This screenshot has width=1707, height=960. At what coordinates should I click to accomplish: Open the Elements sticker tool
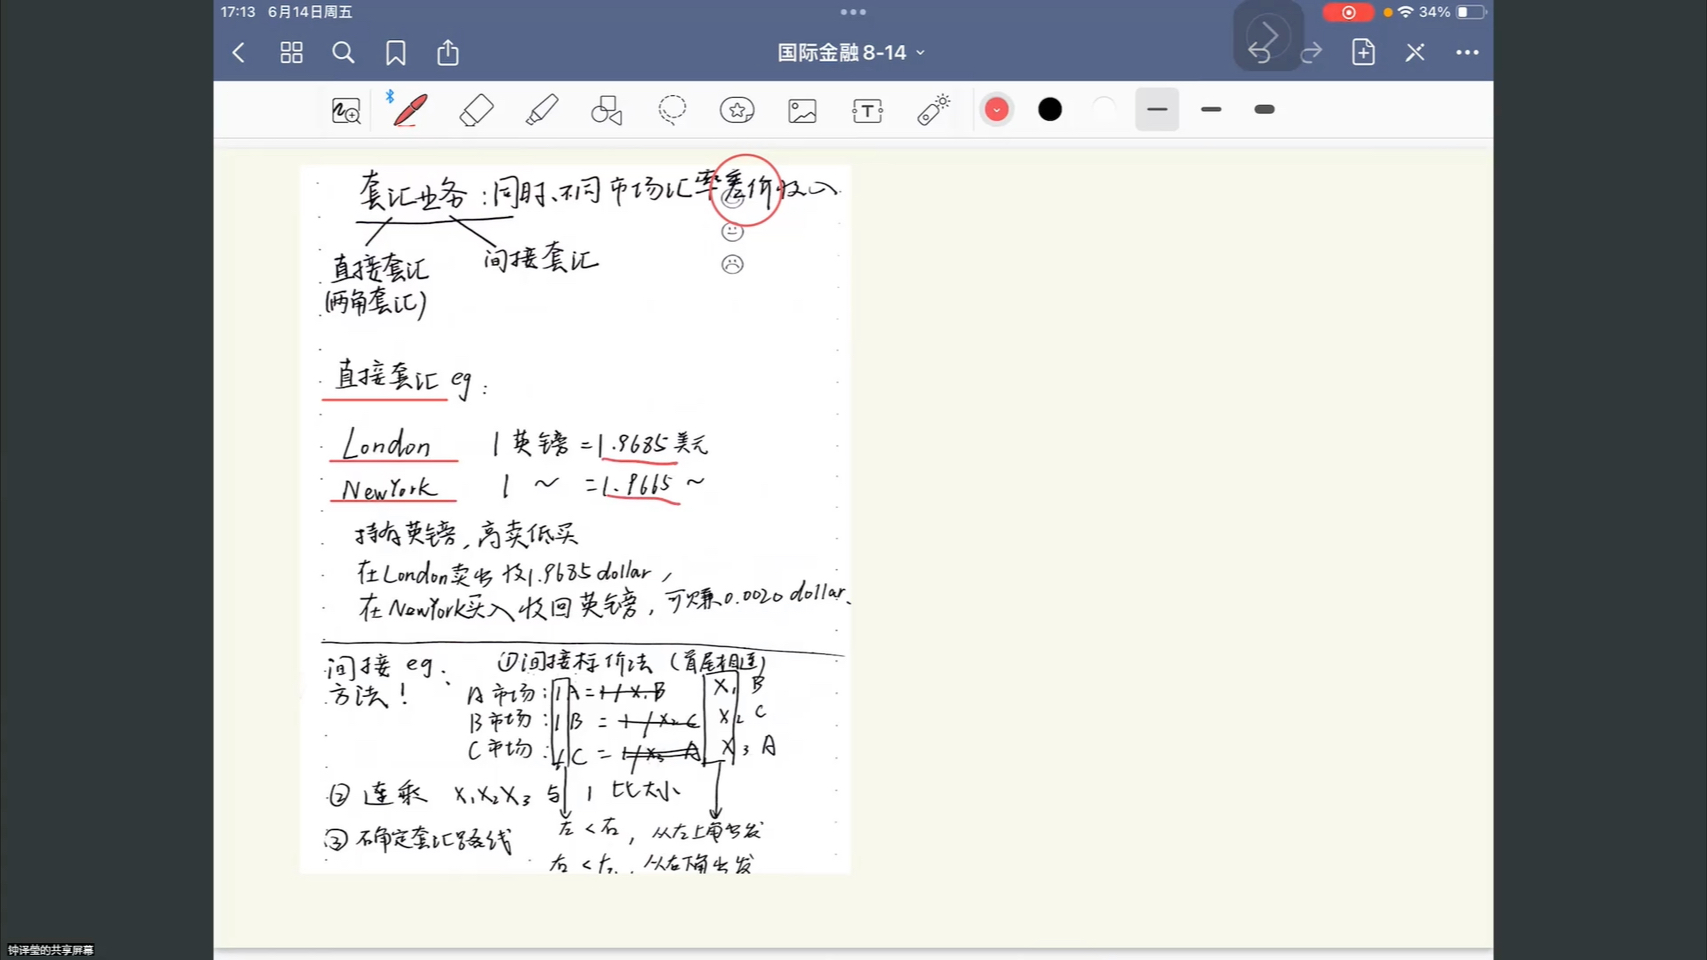737,110
